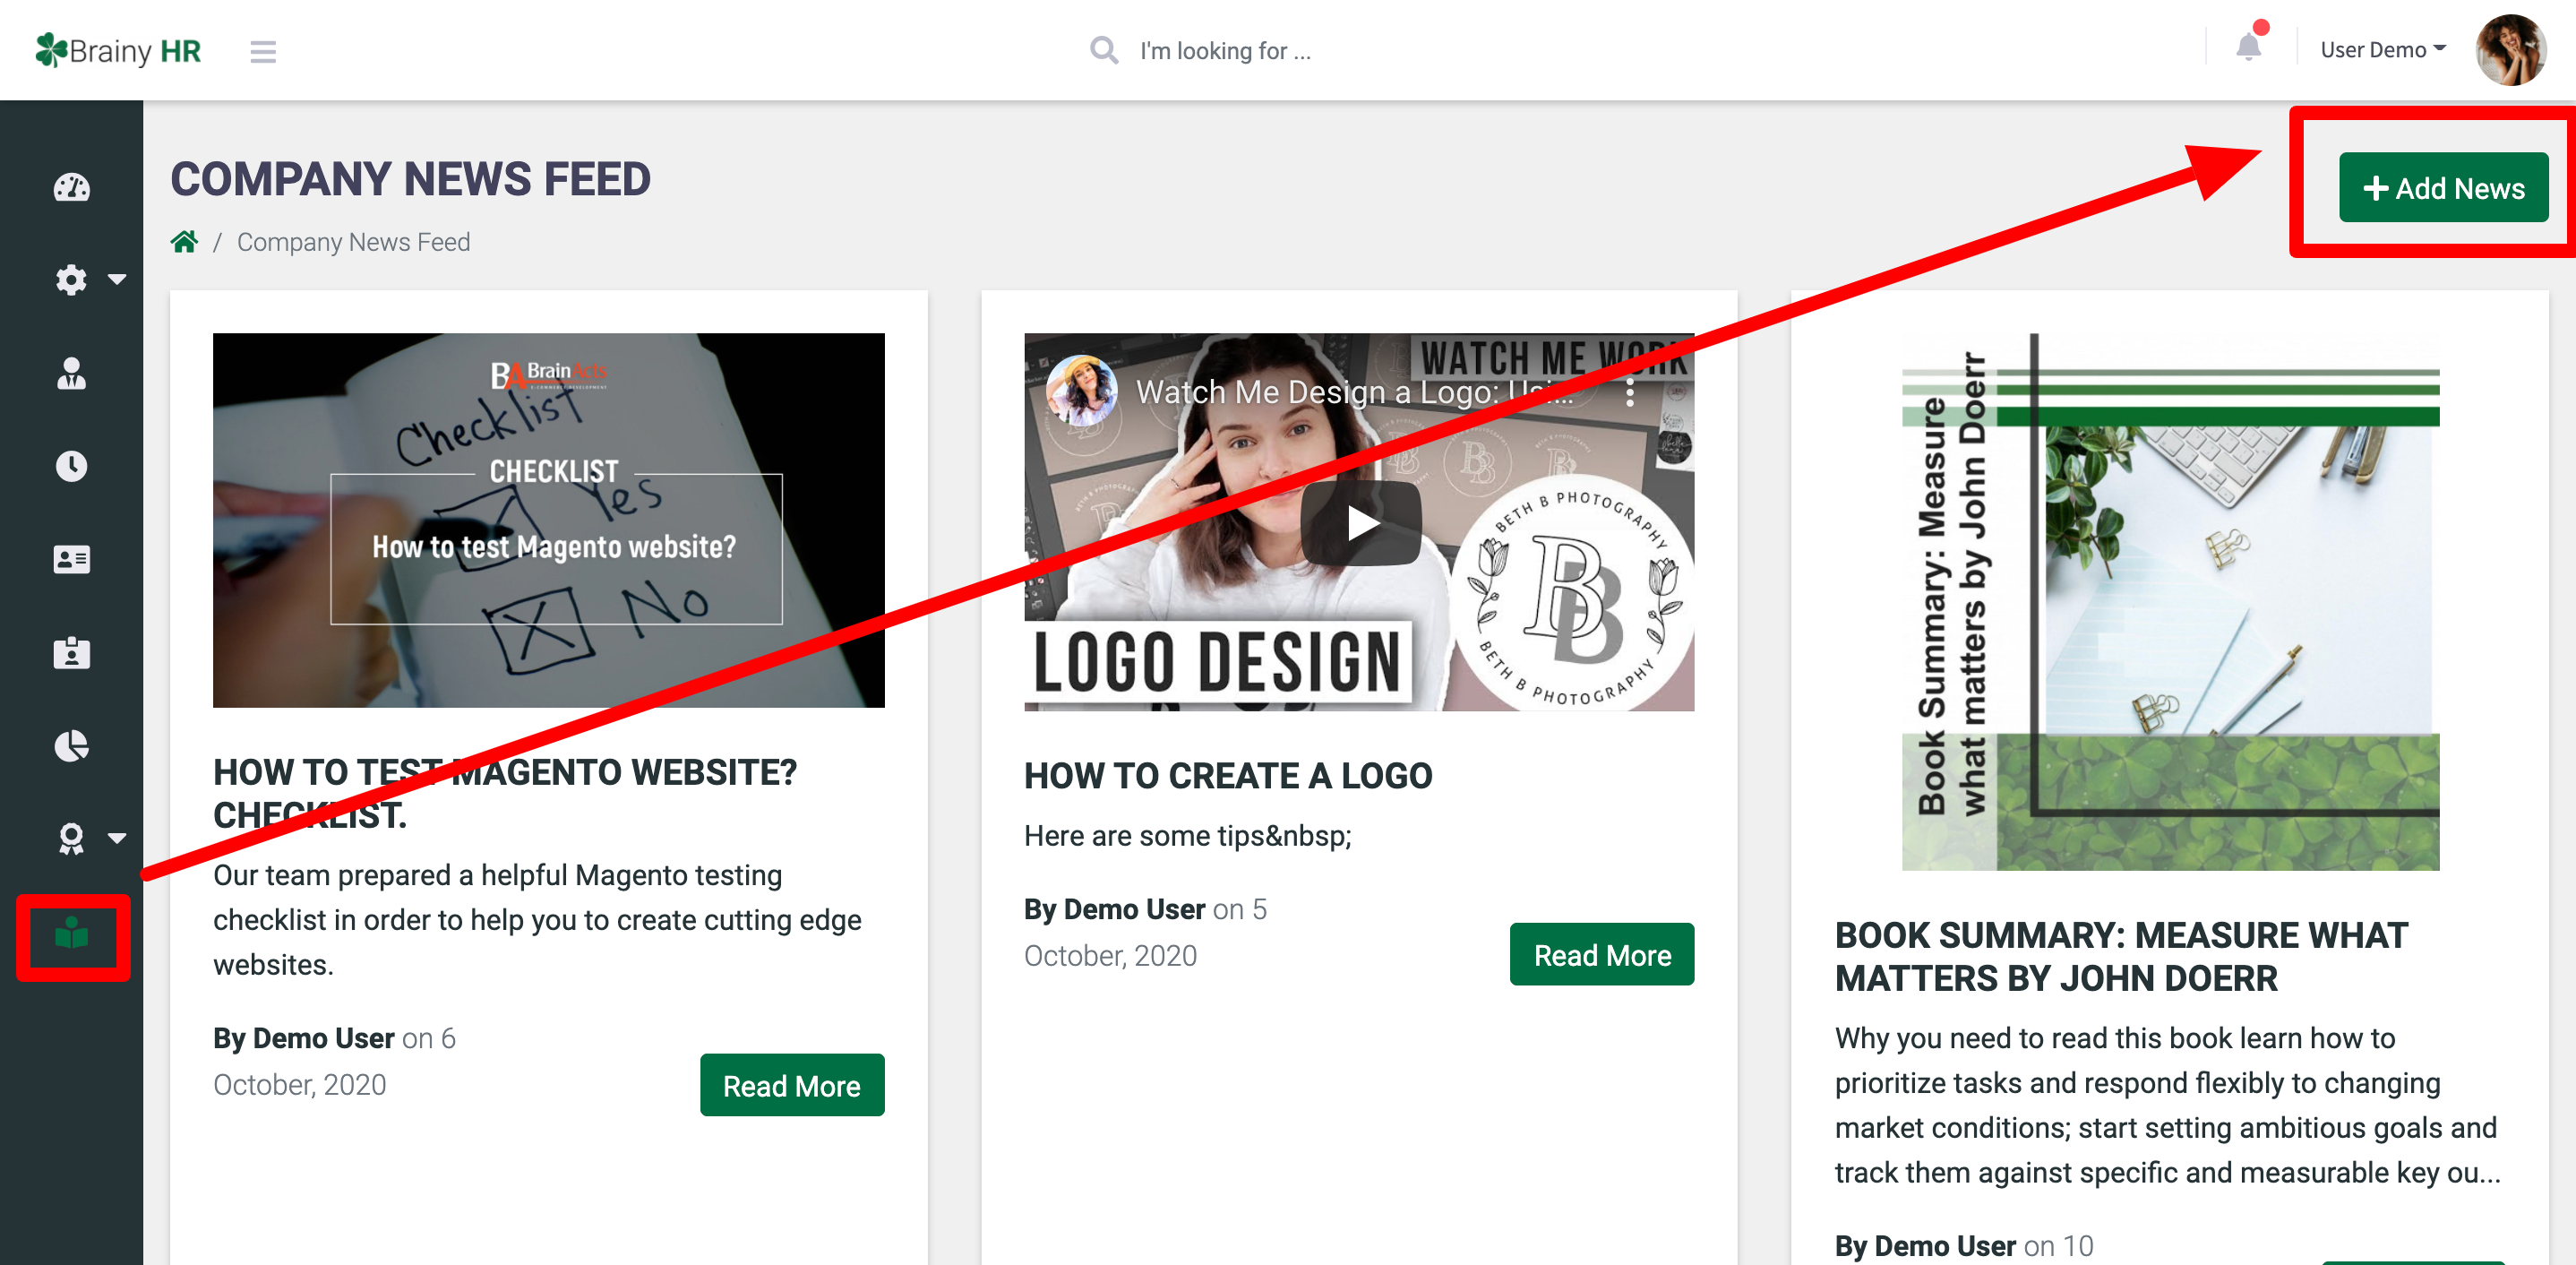
Task: Play the Logo Design video
Action: (1360, 522)
